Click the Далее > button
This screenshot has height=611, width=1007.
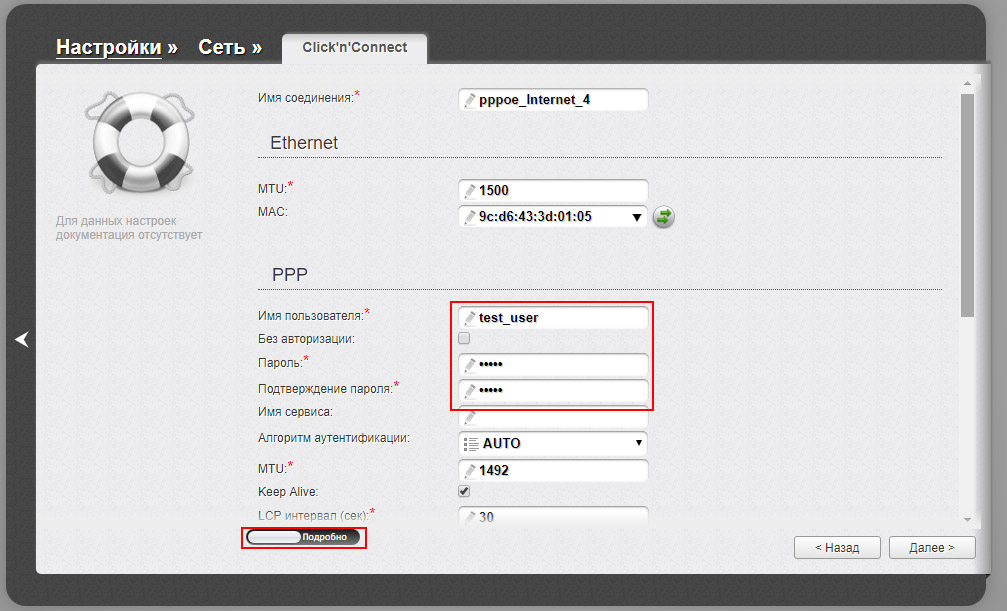pos(932,547)
